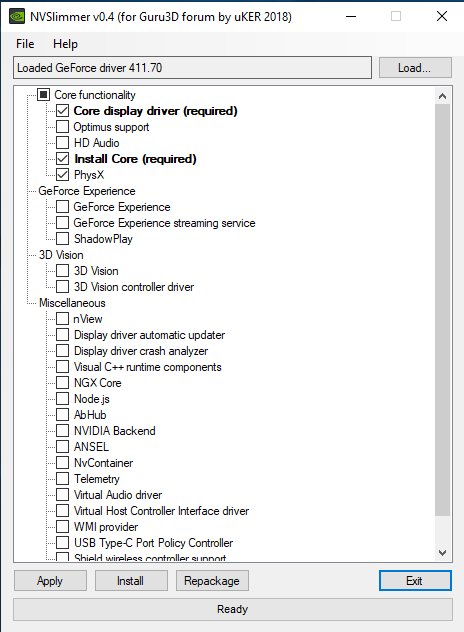Select the 3D Vision group heading

click(61, 255)
